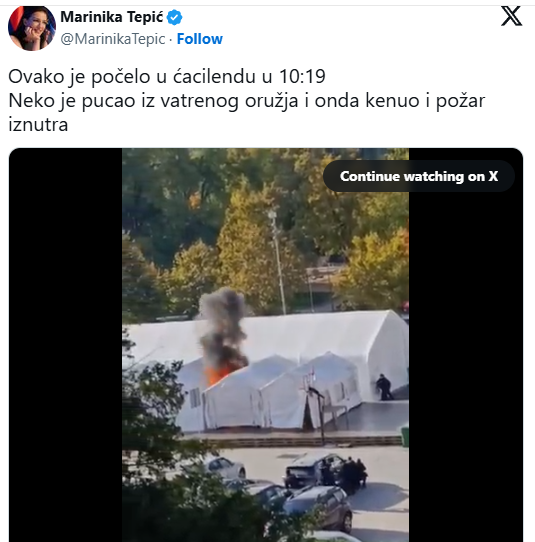Select Continue watching on X button
Viewport: 535px width, 542px height.
pyautogui.click(x=419, y=176)
